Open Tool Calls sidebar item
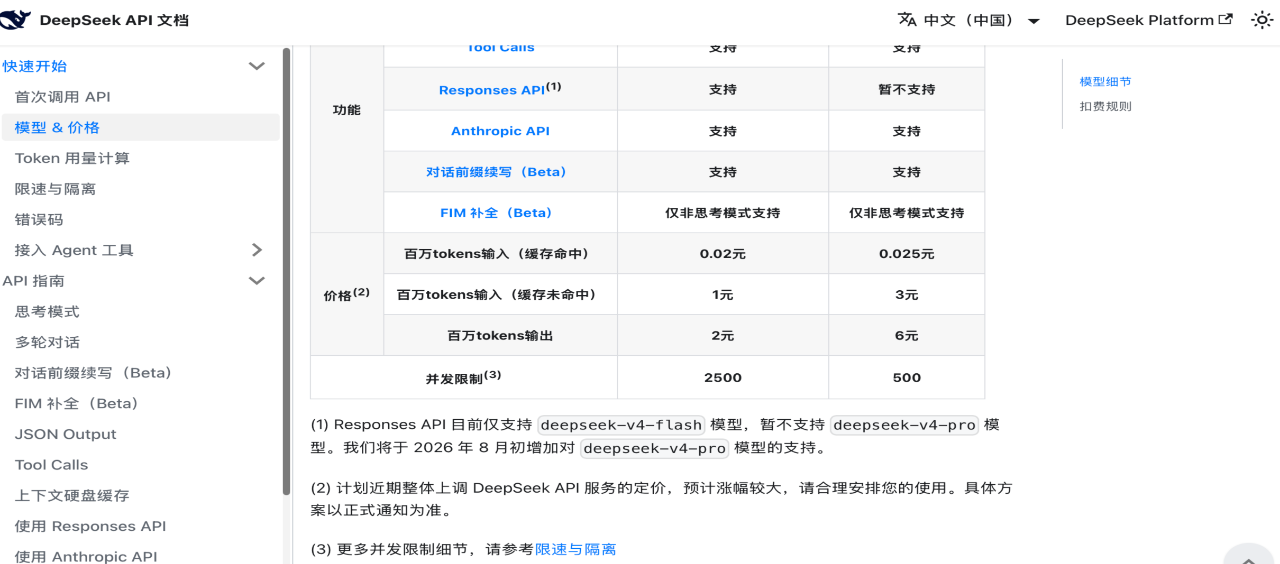The image size is (1280, 564). coord(52,465)
